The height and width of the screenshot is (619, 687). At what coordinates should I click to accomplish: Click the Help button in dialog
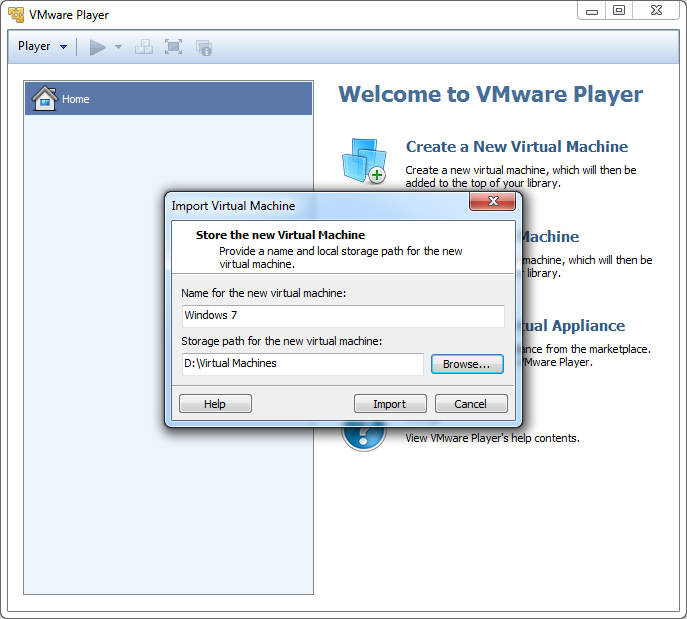pyautogui.click(x=215, y=404)
